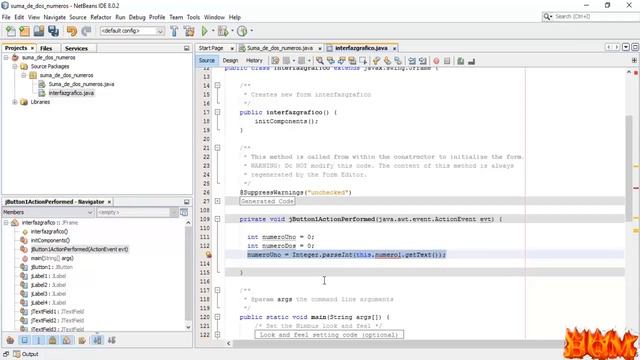Image resolution: width=640 pixels, height=360 pixels.
Task: Open the Refactor menu
Action: tap(101, 17)
